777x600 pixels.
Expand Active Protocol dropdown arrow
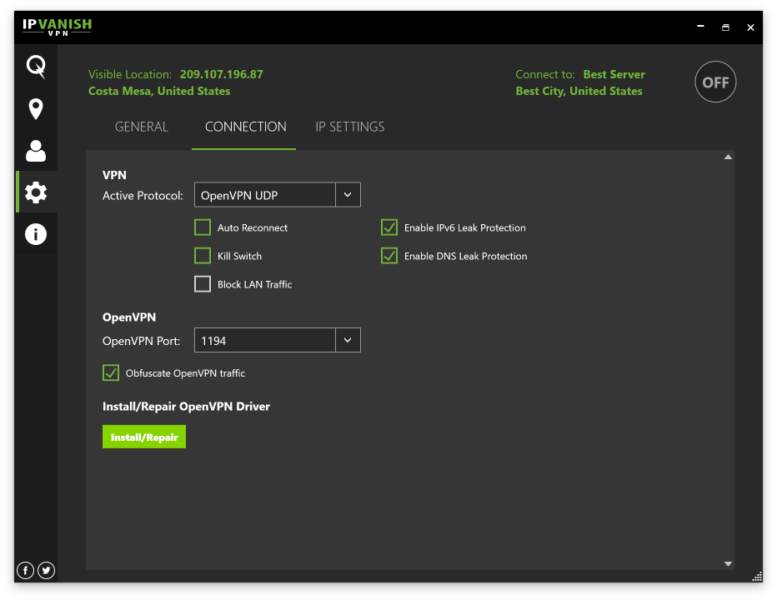pos(348,195)
